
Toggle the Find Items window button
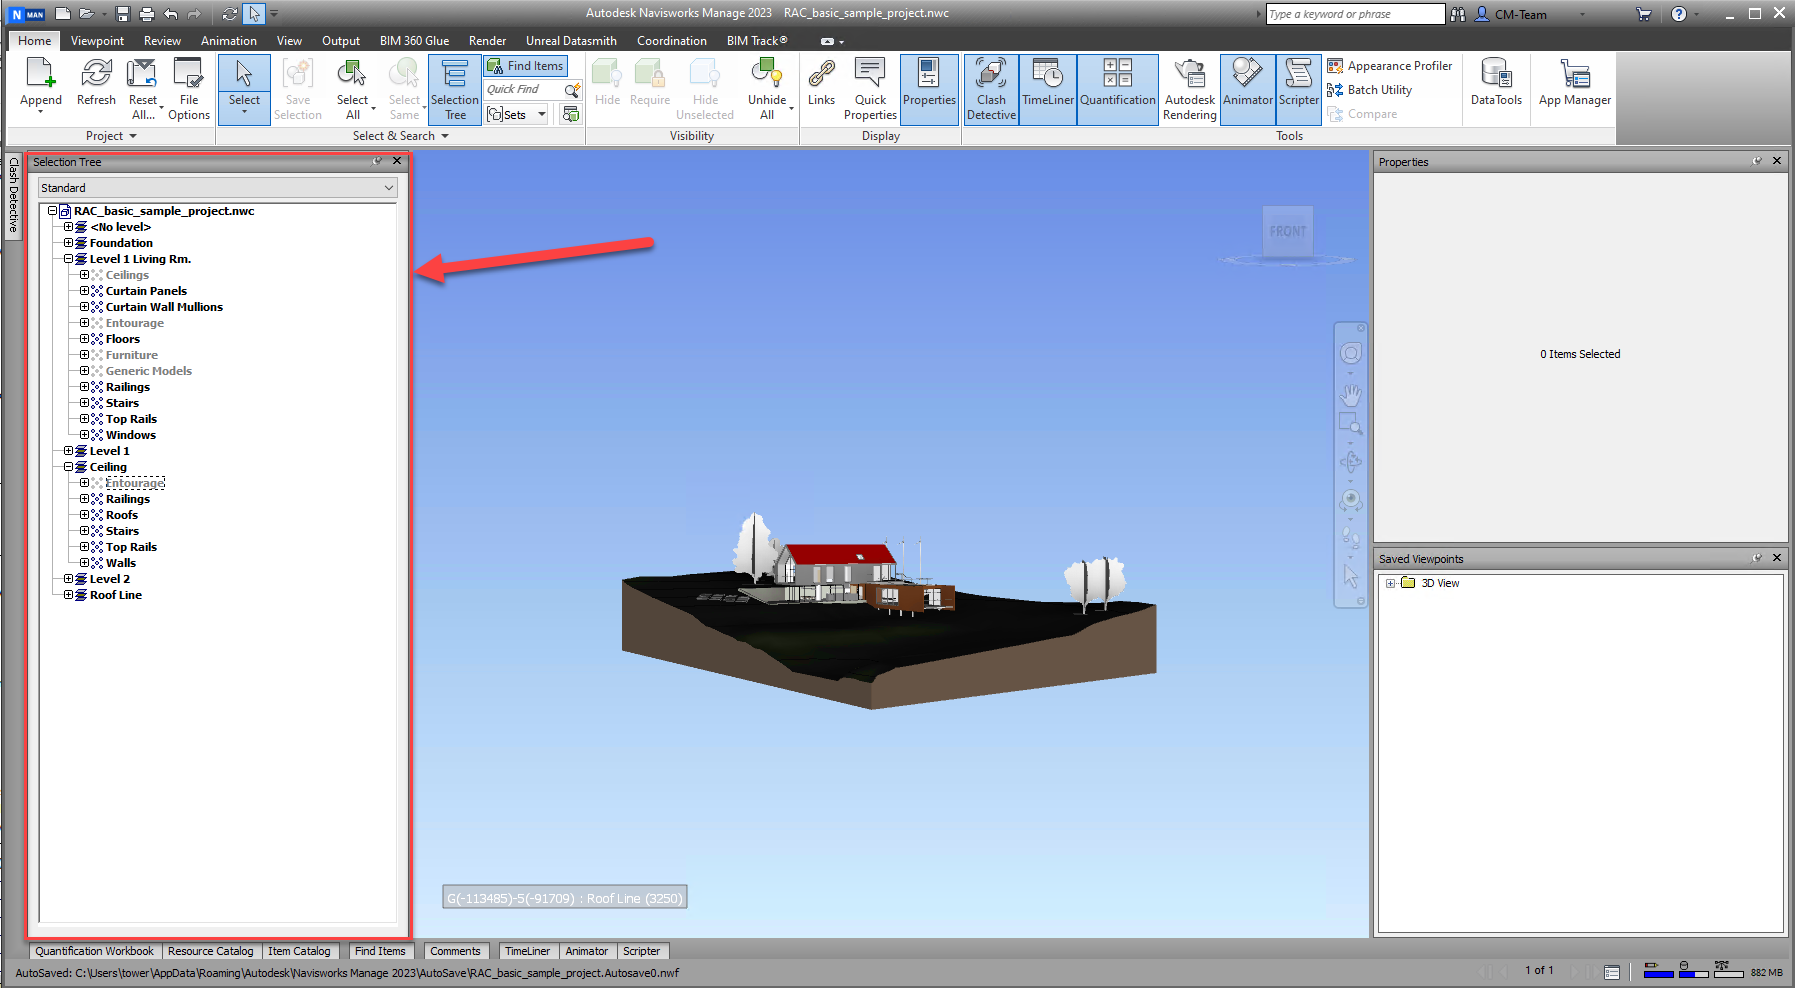(x=526, y=66)
